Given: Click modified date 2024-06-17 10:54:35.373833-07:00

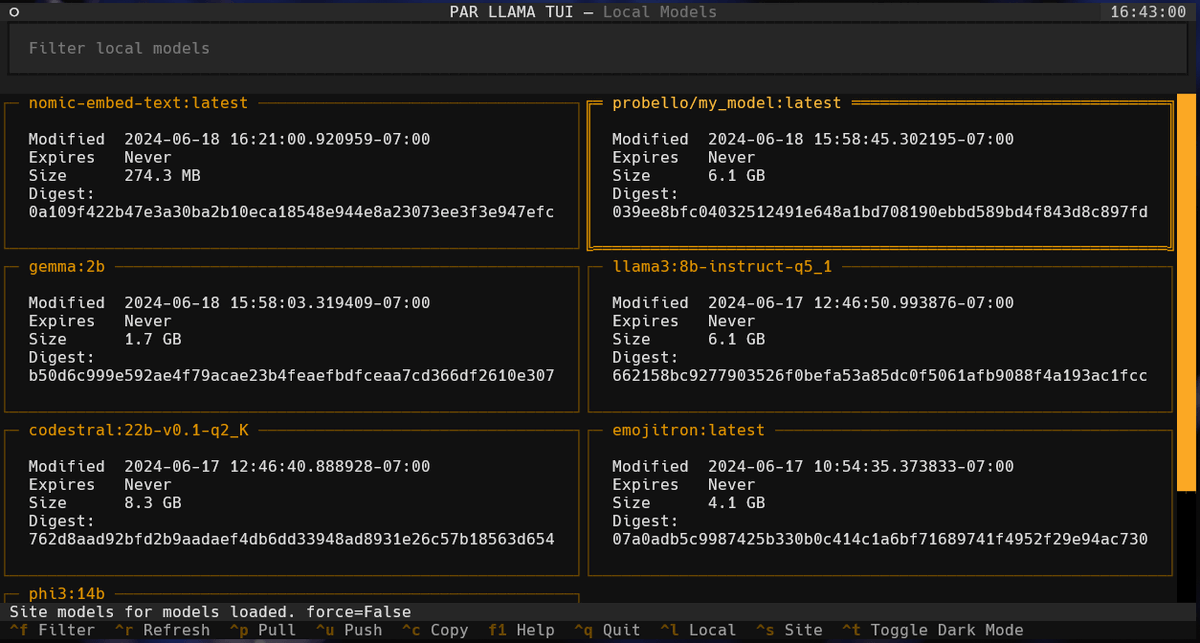Looking at the screenshot, I should 861,467.
